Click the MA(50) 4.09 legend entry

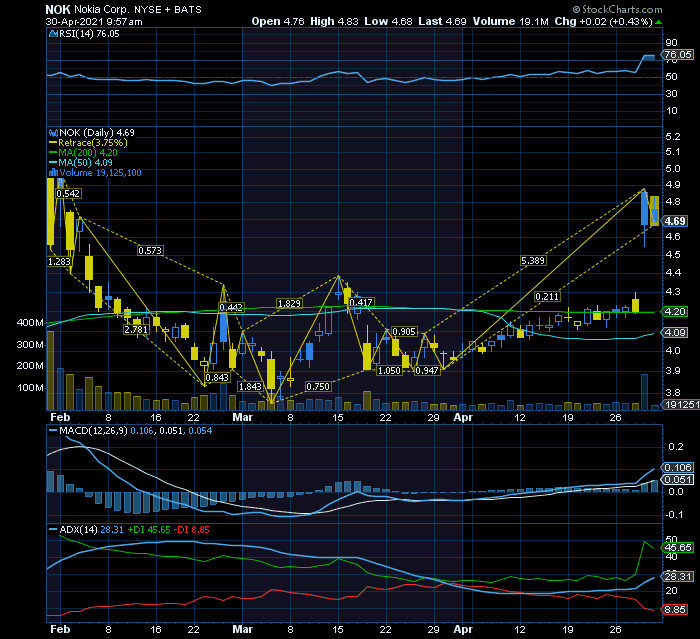85,163
